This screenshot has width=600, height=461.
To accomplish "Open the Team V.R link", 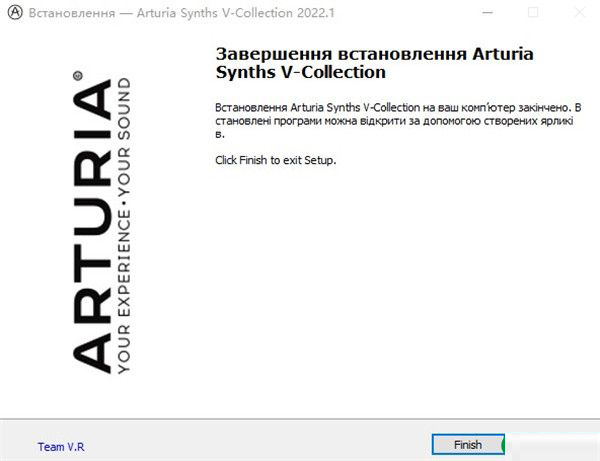I will click(61, 446).
